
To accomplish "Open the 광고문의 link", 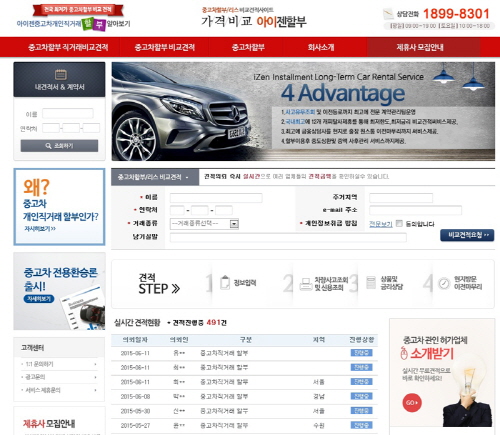I will (35, 377).
